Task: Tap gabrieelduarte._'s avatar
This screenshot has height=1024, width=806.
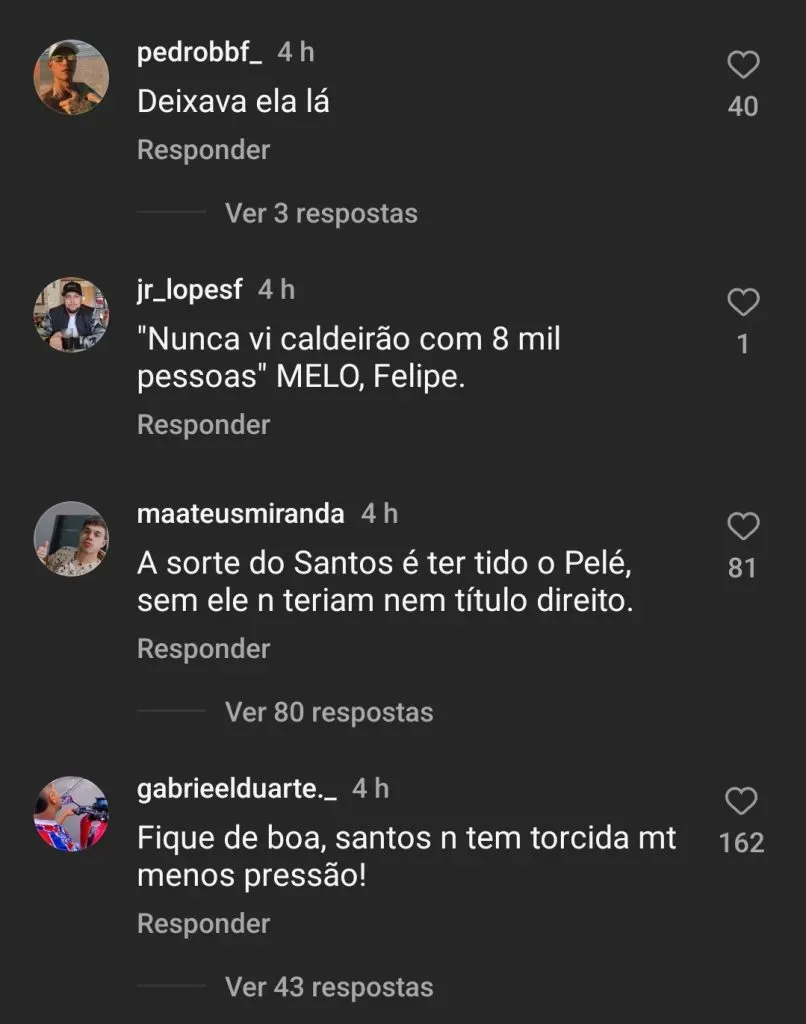Action: [x=72, y=813]
